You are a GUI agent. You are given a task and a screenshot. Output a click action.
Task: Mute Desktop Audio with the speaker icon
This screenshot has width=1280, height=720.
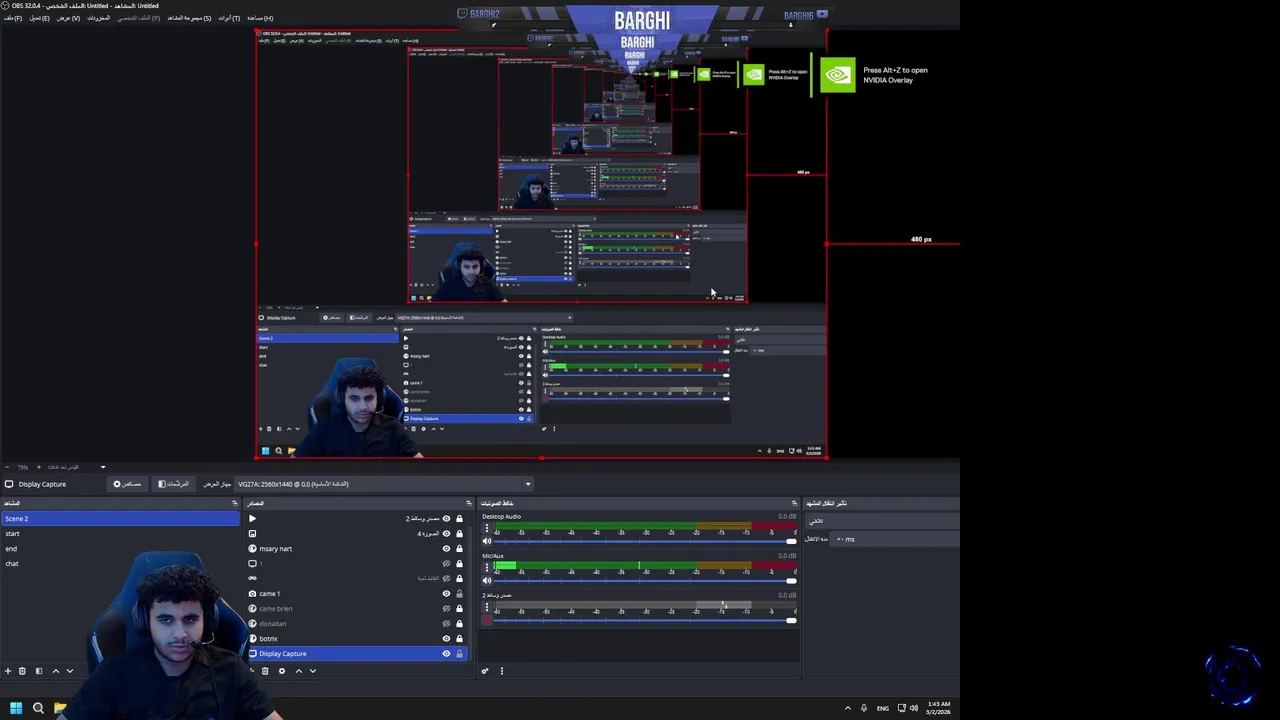click(x=487, y=541)
